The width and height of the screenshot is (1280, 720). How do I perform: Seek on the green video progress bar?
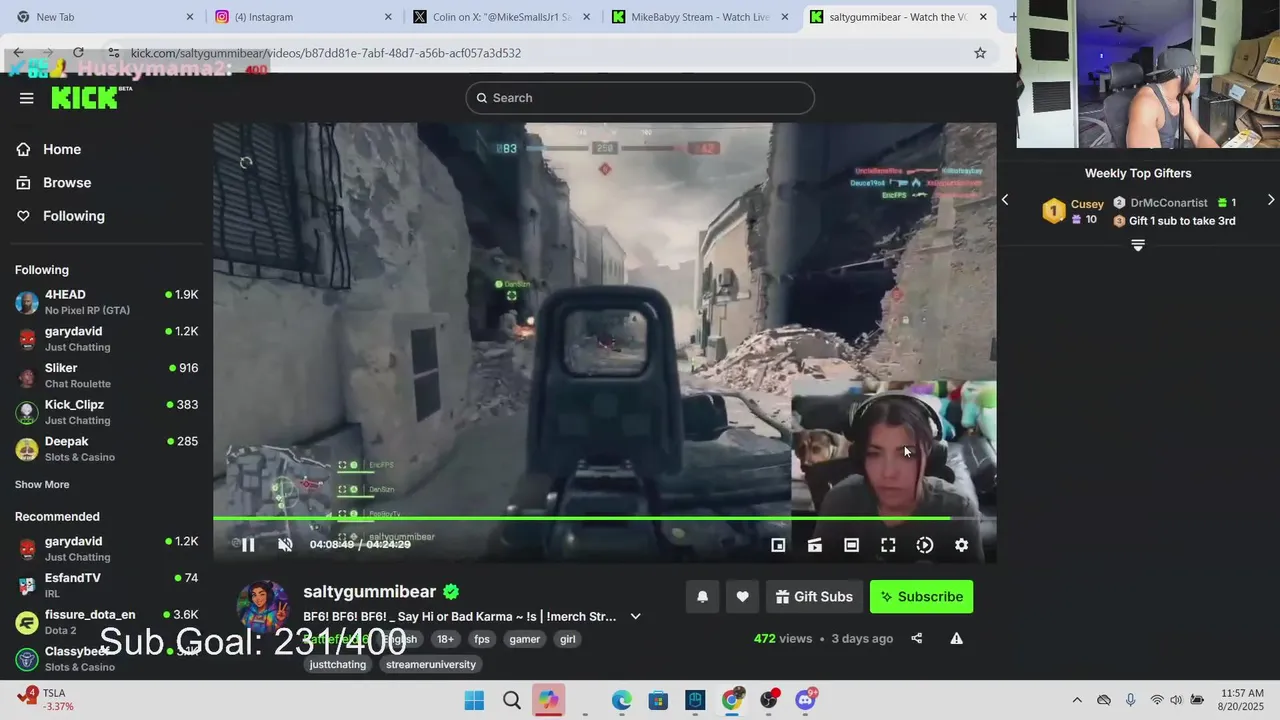tap(604, 518)
